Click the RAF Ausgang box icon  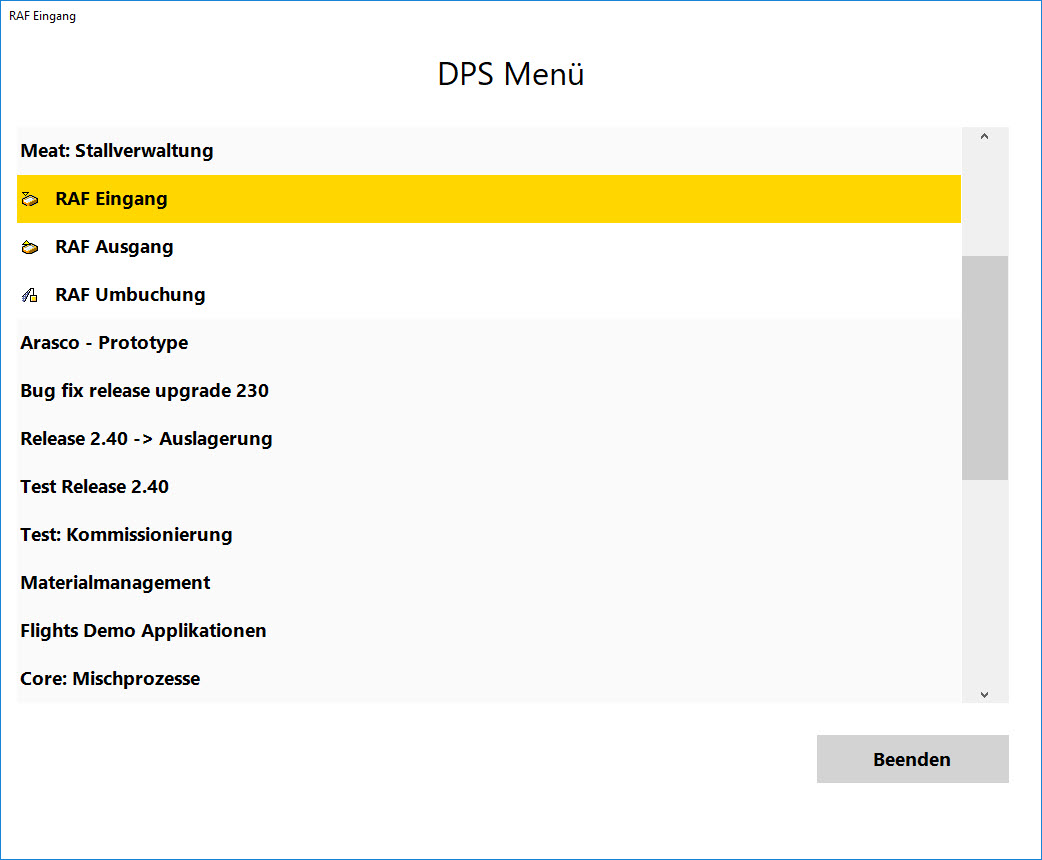point(29,248)
